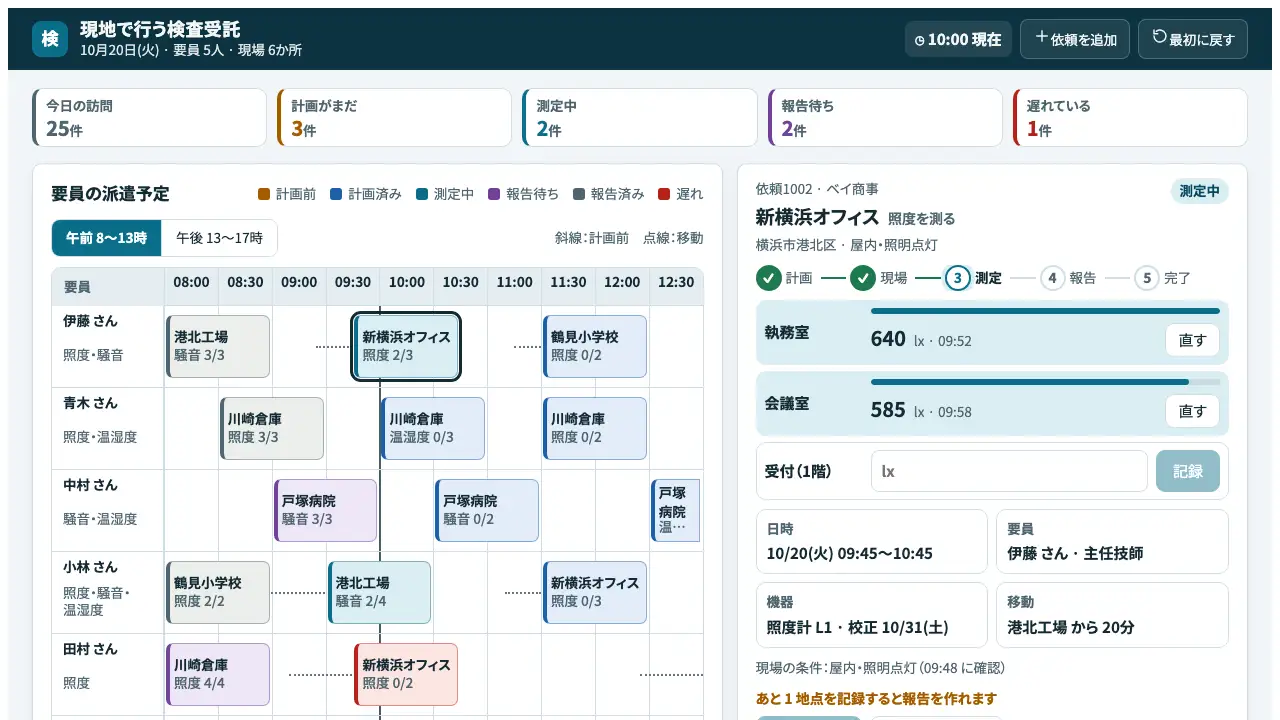The height and width of the screenshot is (720, 1280).
Task: Switch to 午前 8〜13時 tab
Action: 107,238
